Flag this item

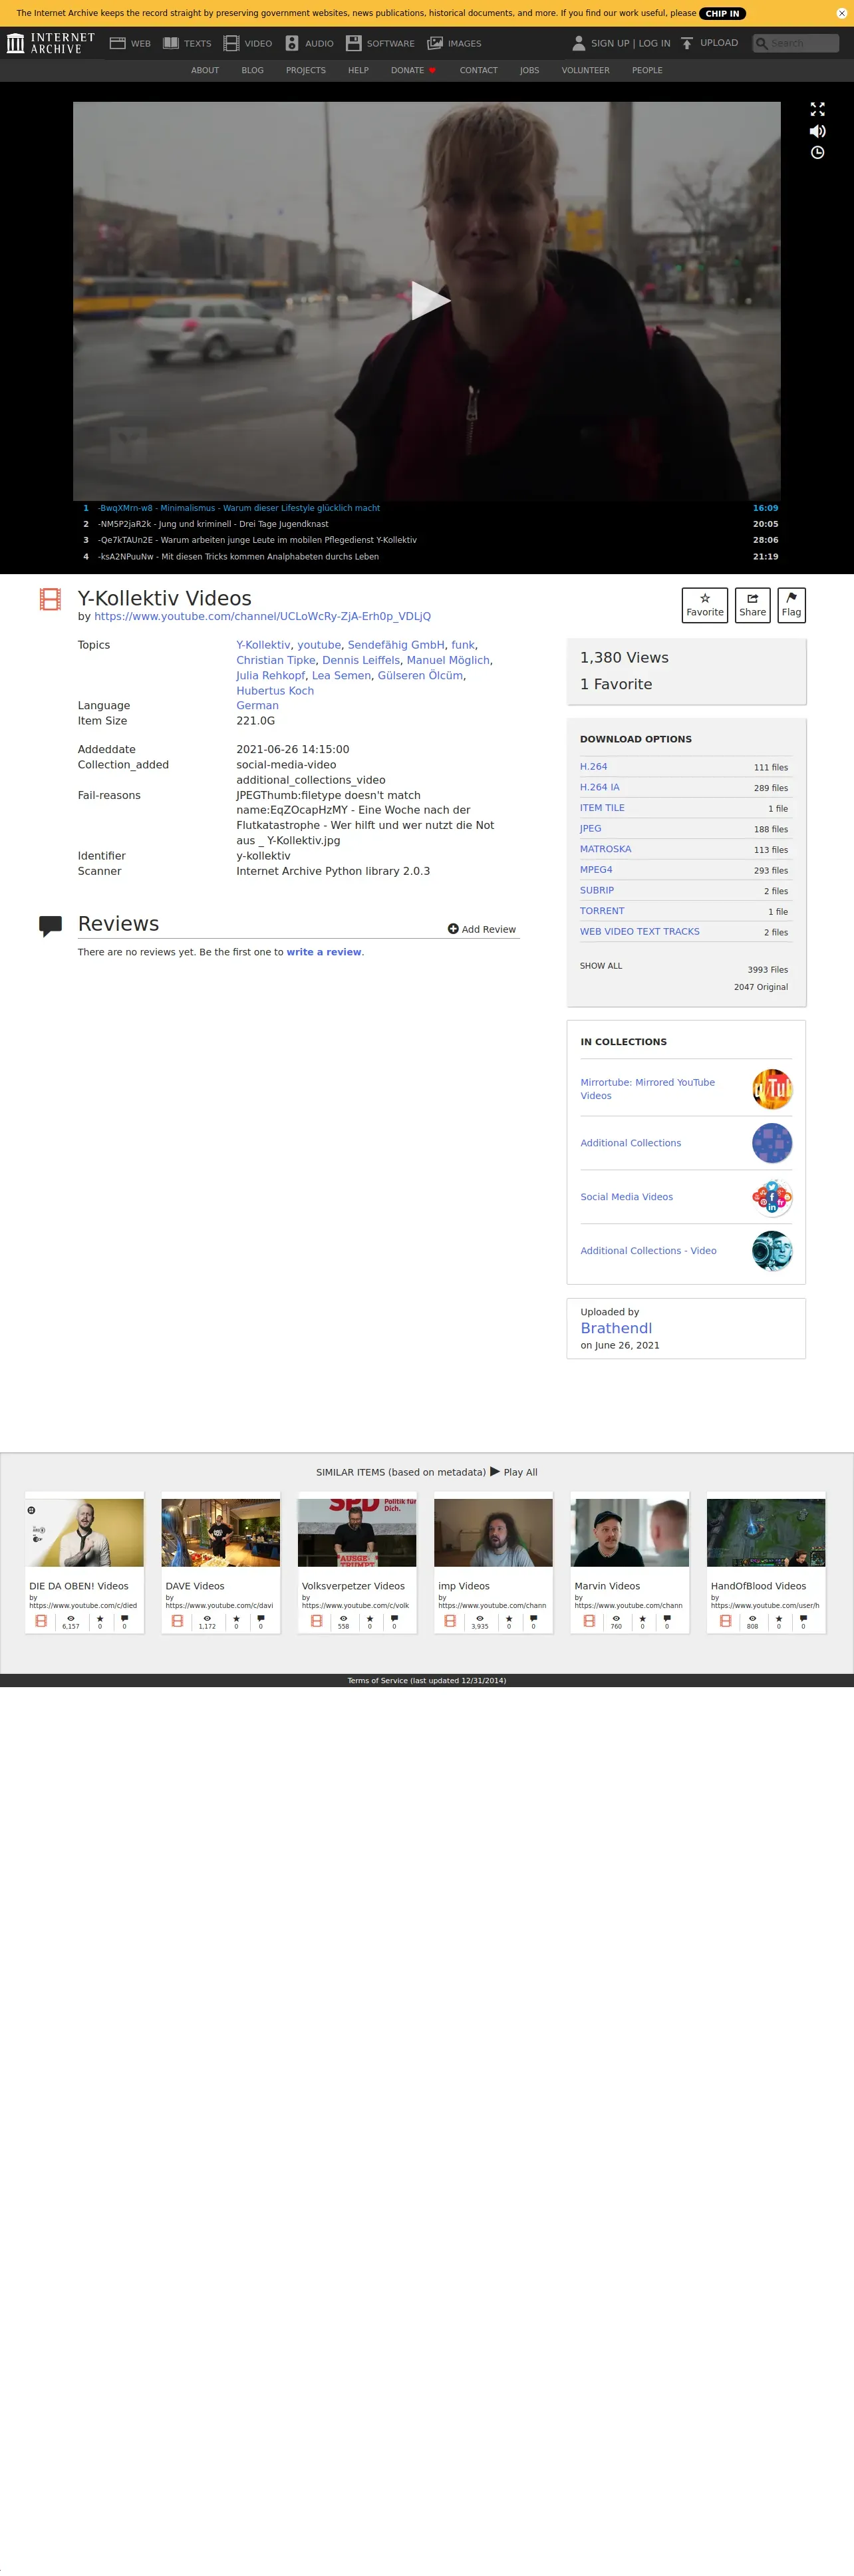tap(791, 605)
